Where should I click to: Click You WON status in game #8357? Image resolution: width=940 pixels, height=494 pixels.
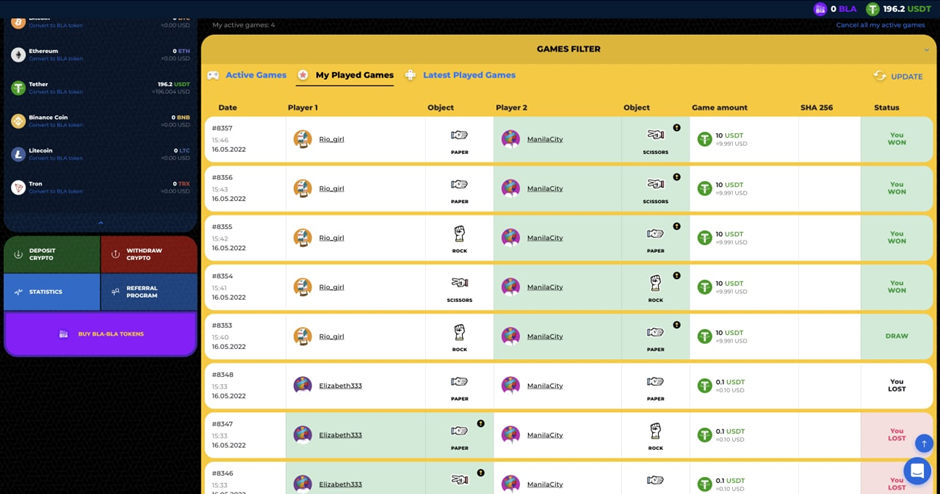(x=896, y=139)
